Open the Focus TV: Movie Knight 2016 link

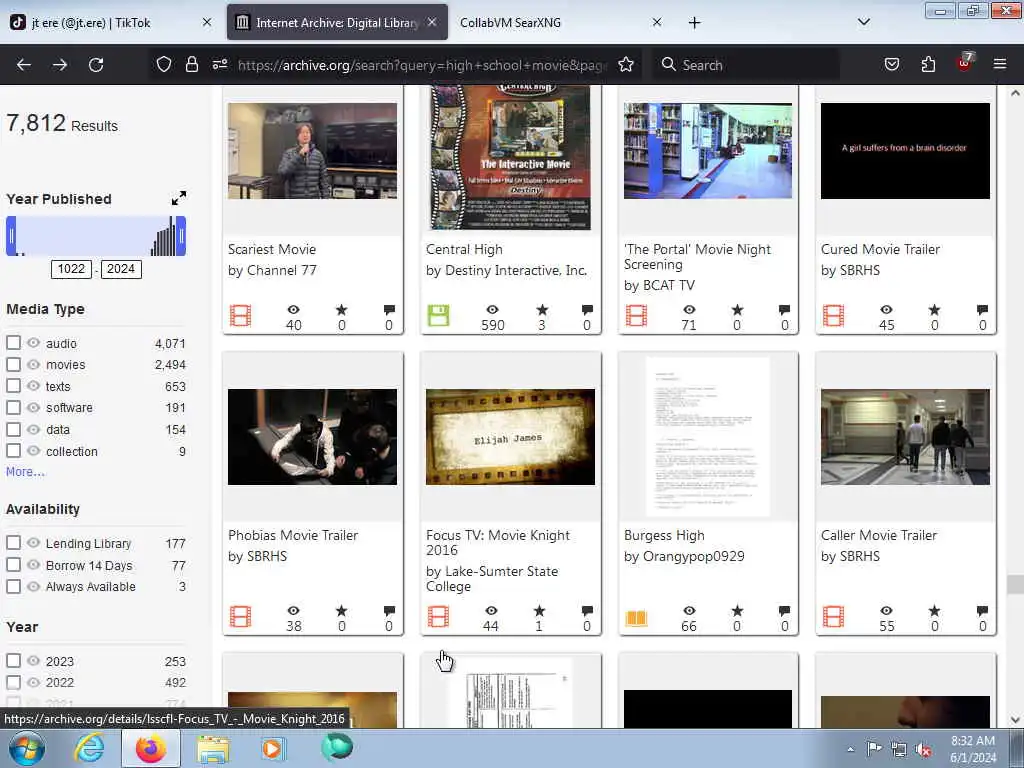(x=498, y=543)
